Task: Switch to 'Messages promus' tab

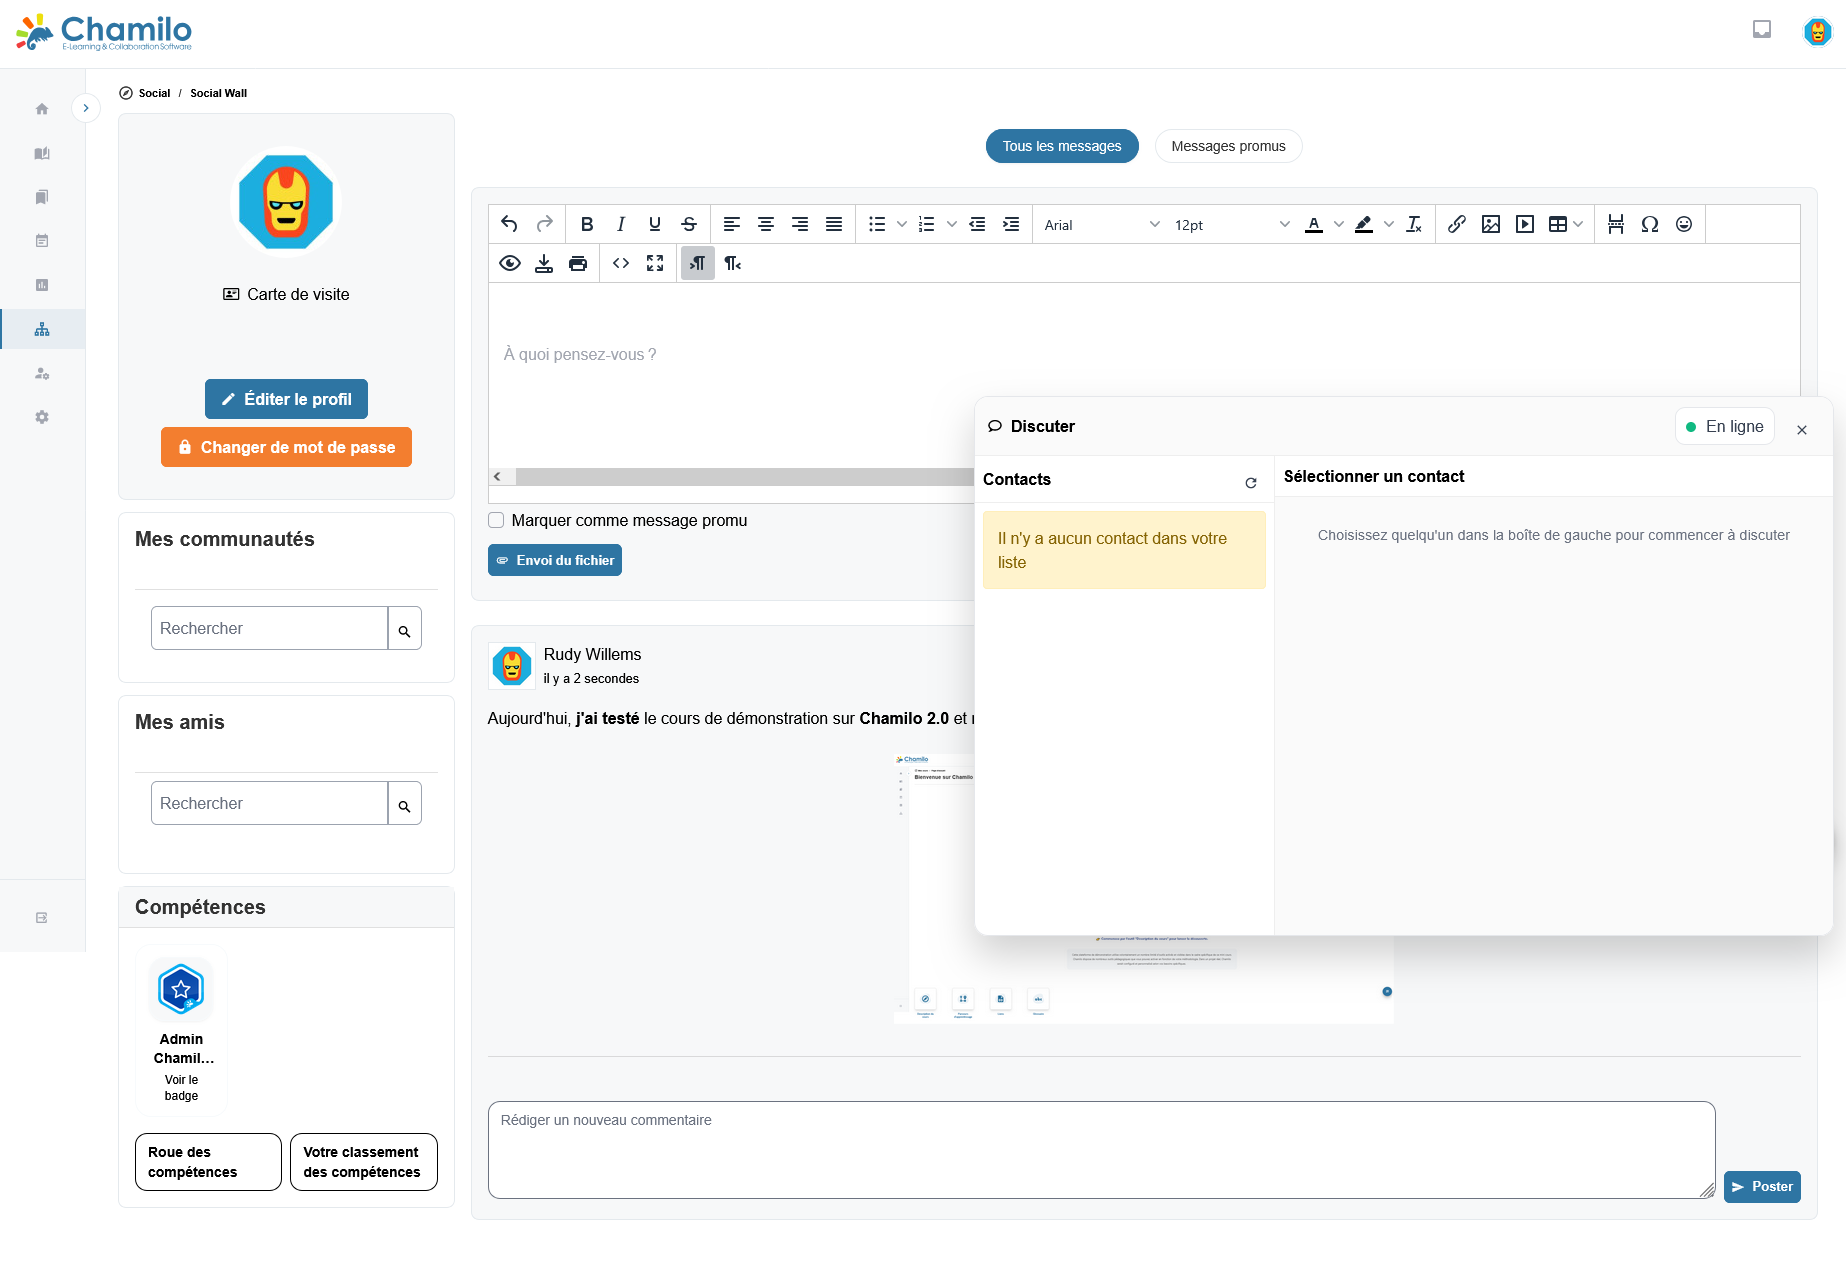Action: click(x=1228, y=146)
